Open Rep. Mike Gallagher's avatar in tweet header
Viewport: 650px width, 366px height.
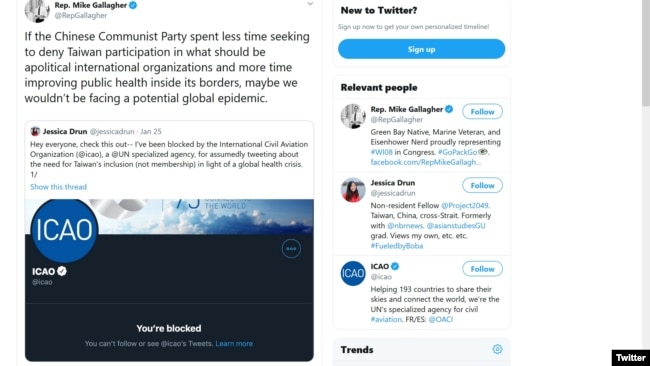tap(37, 10)
